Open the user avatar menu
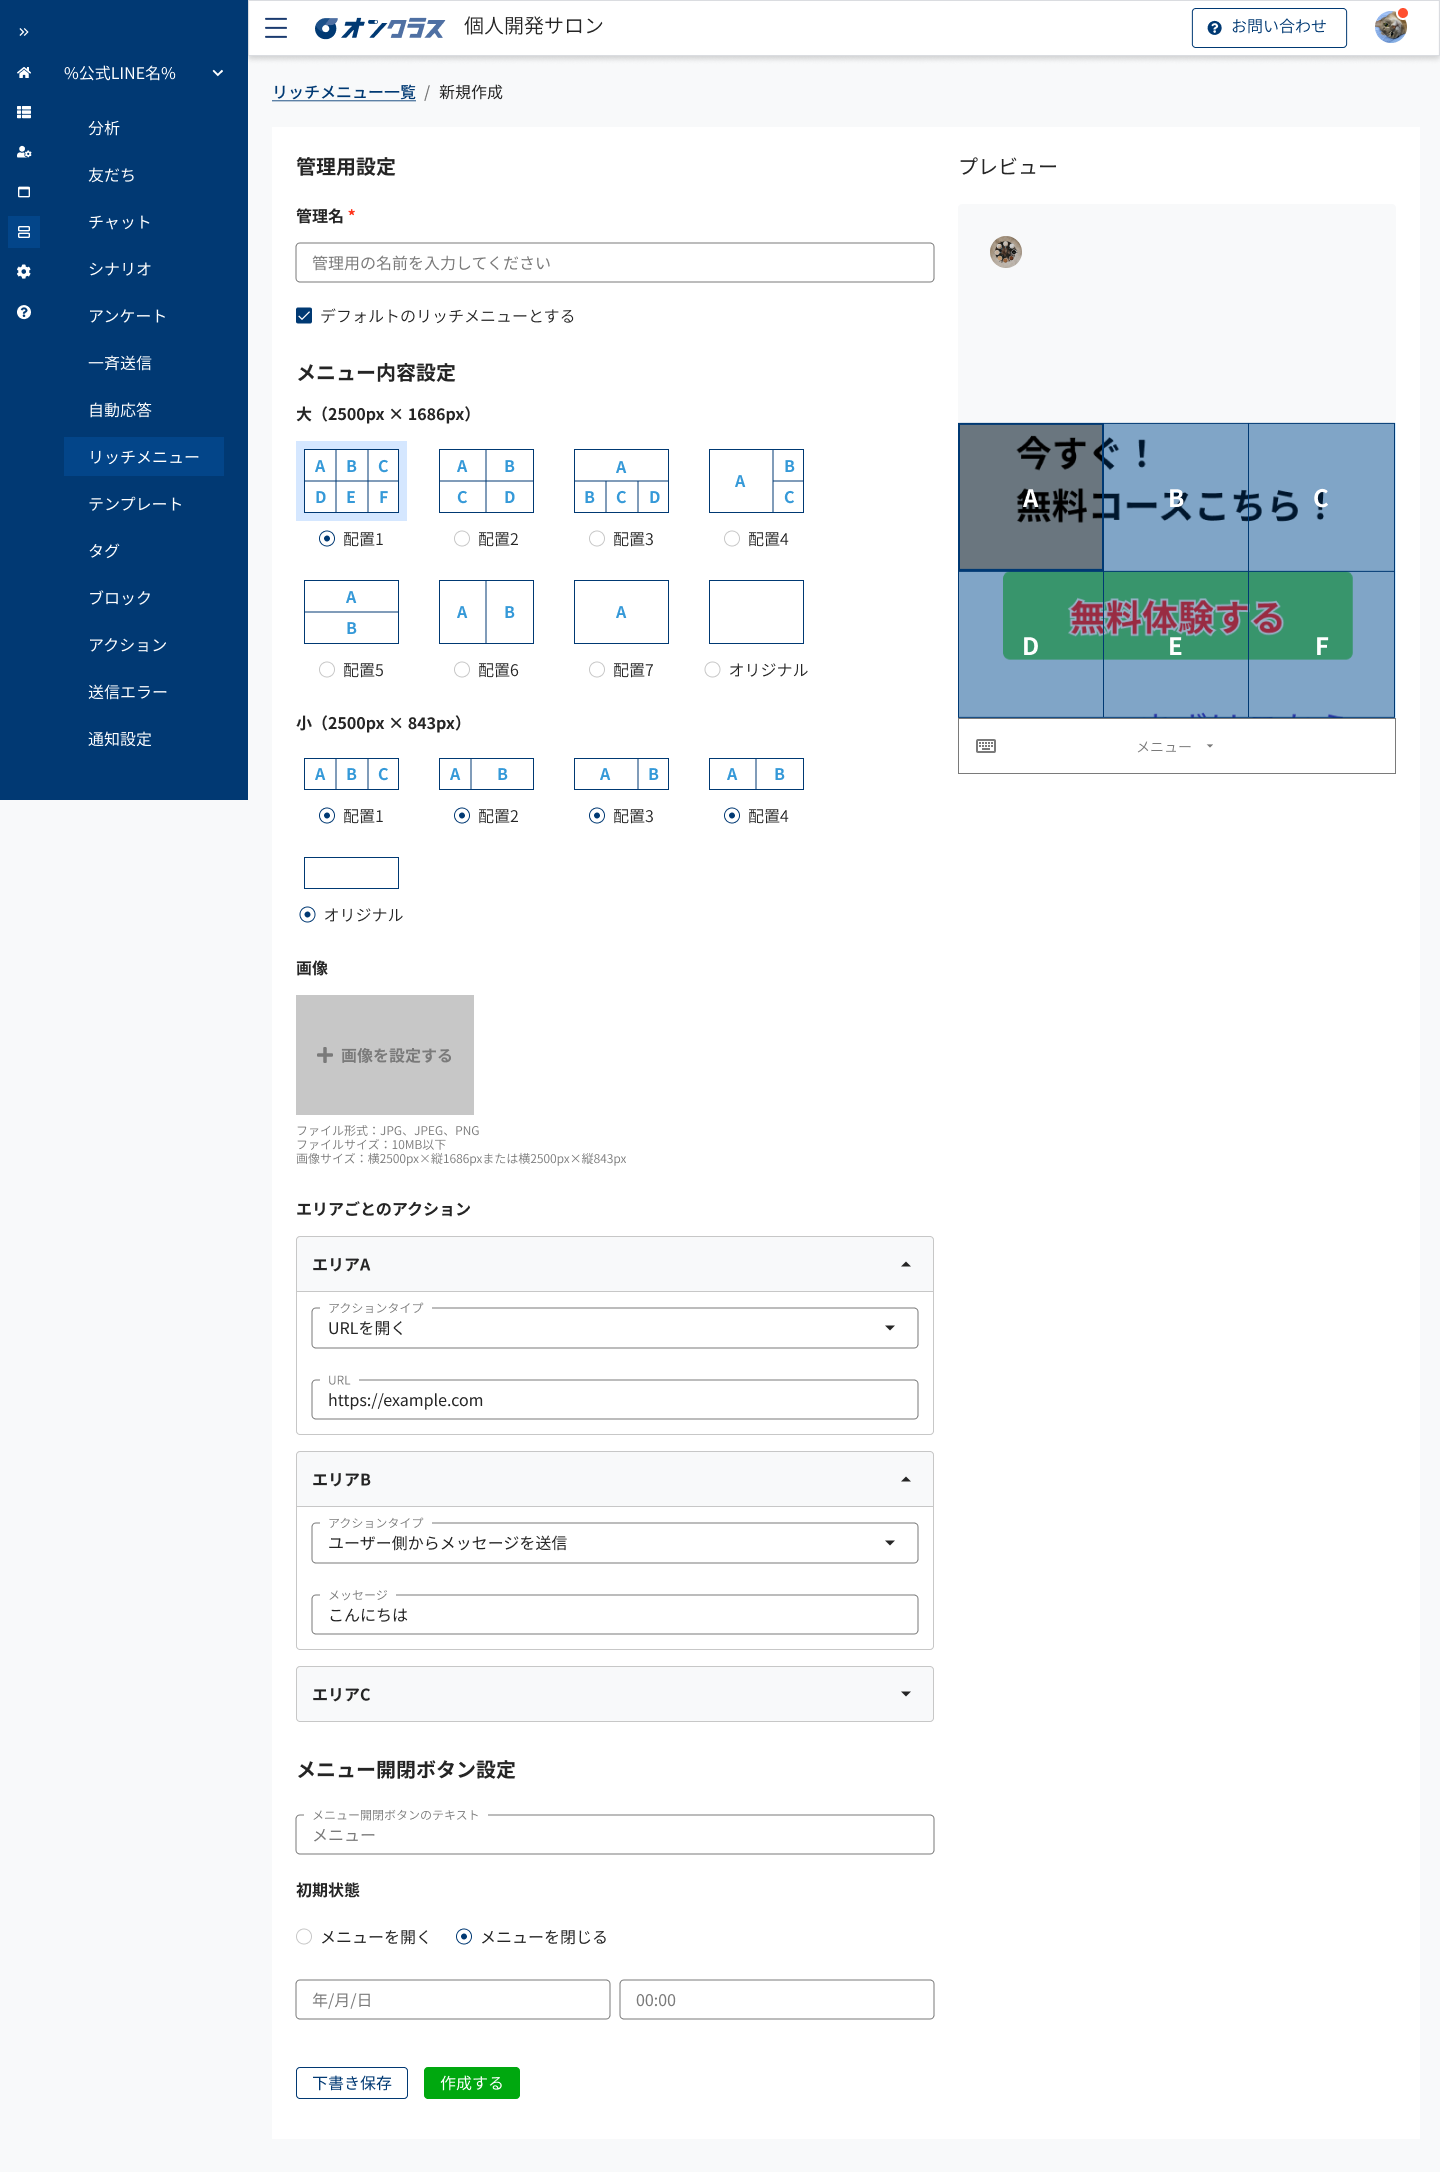 pos(1391,27)
